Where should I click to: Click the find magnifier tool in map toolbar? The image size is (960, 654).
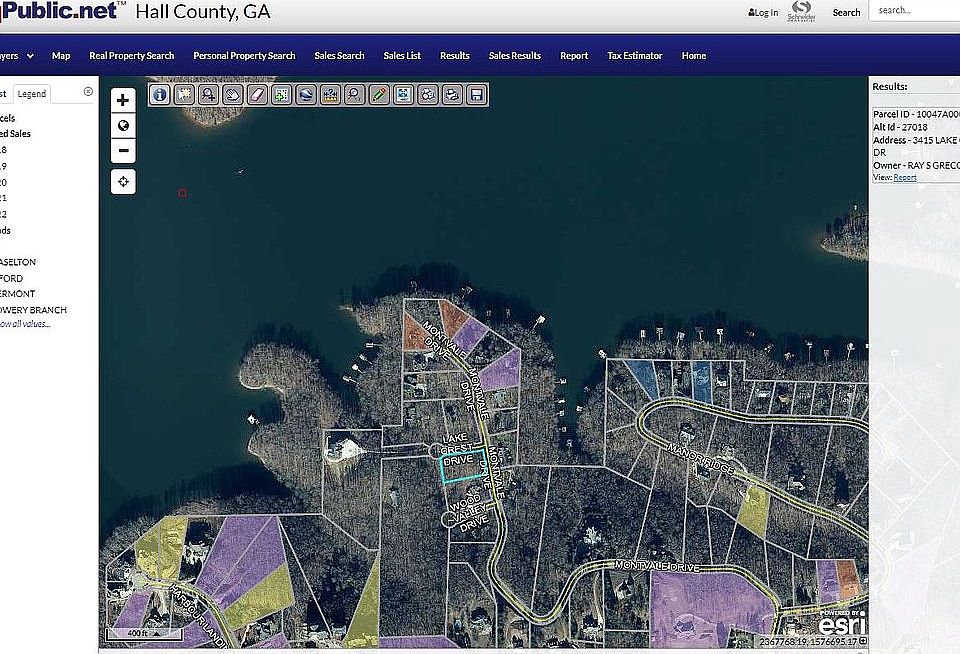click(x=354, y=95)
